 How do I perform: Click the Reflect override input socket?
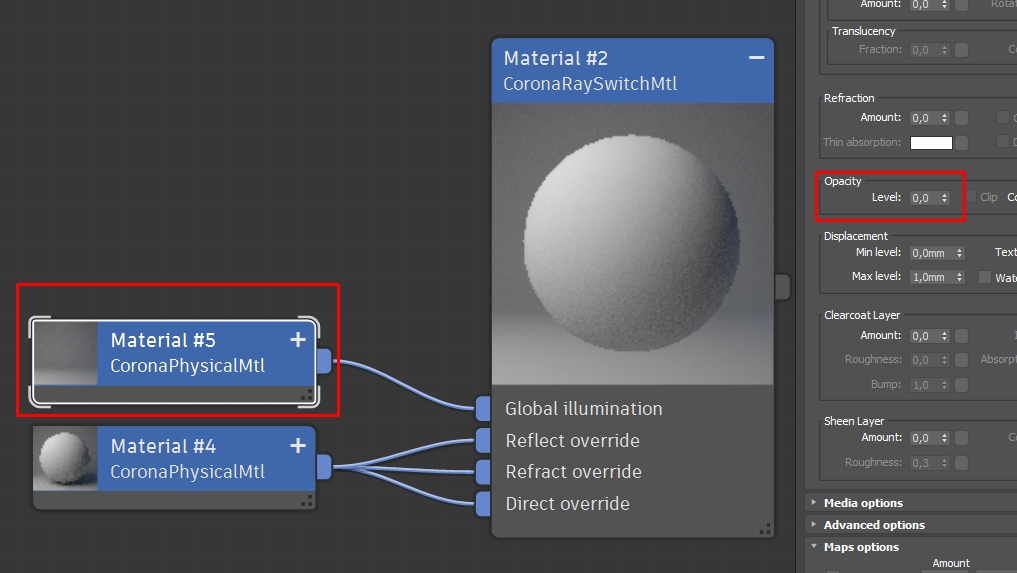click(x=483, y=440)
